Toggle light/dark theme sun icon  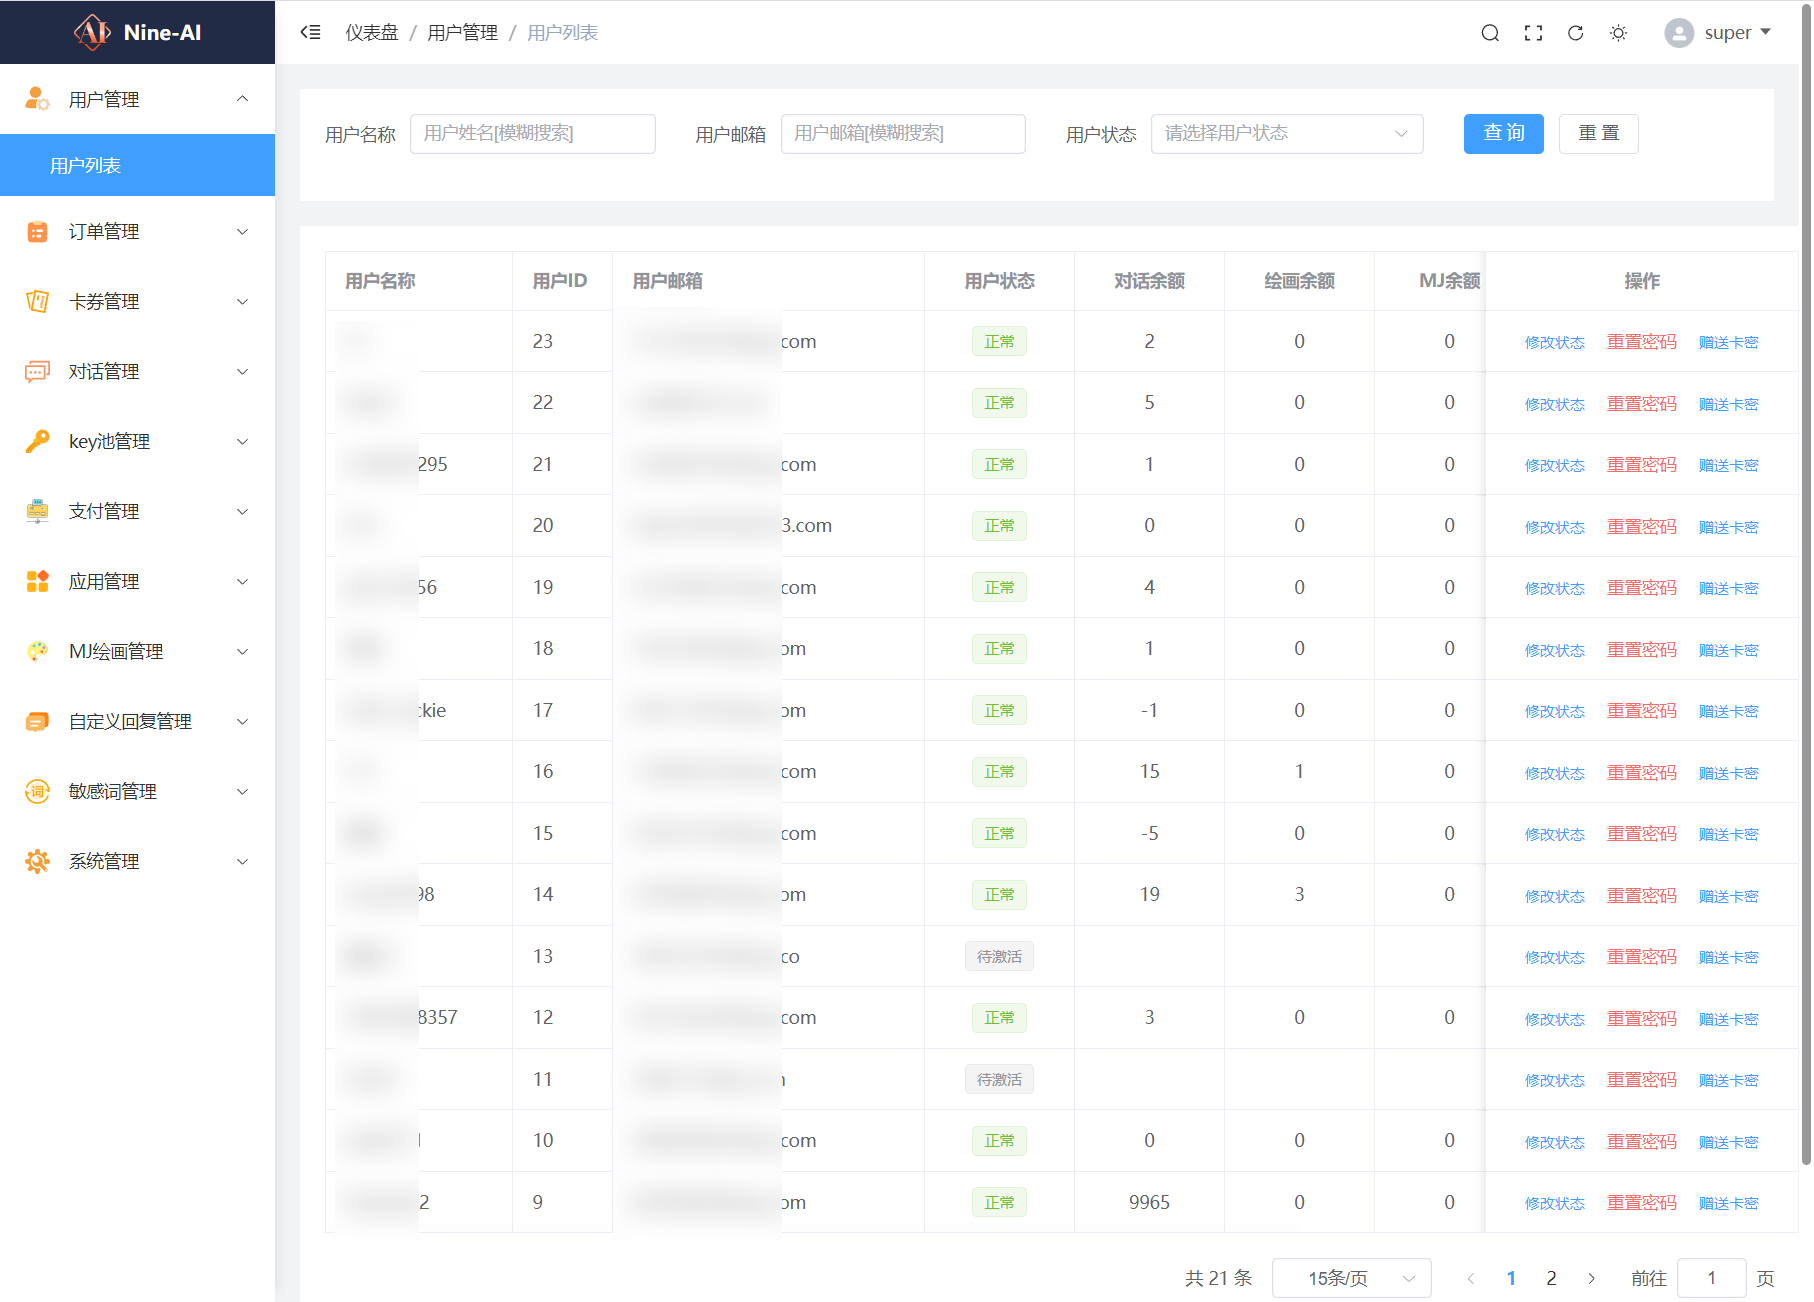tap(1618, 33)
